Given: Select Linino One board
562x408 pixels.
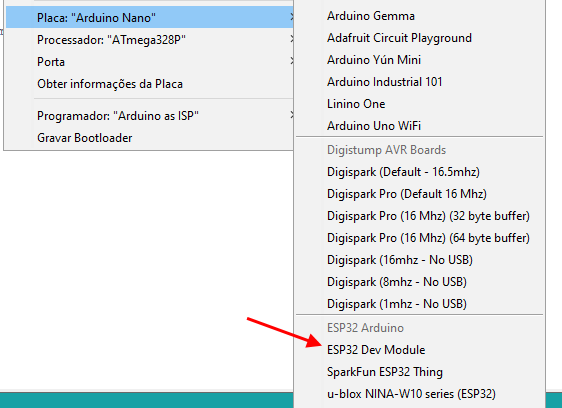Looking at the screenshot, I should pos(419,104).
